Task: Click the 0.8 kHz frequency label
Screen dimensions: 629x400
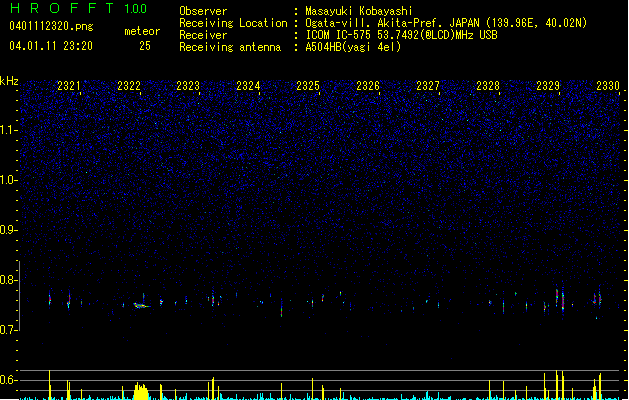Action: [8, 280]
